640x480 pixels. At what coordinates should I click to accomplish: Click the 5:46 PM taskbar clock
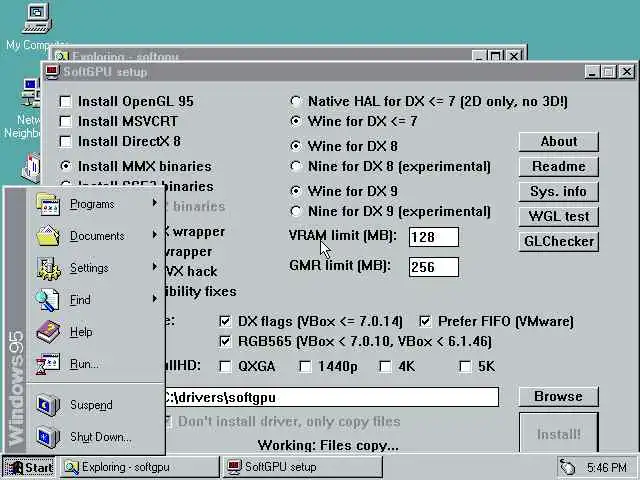click(607, 467)
